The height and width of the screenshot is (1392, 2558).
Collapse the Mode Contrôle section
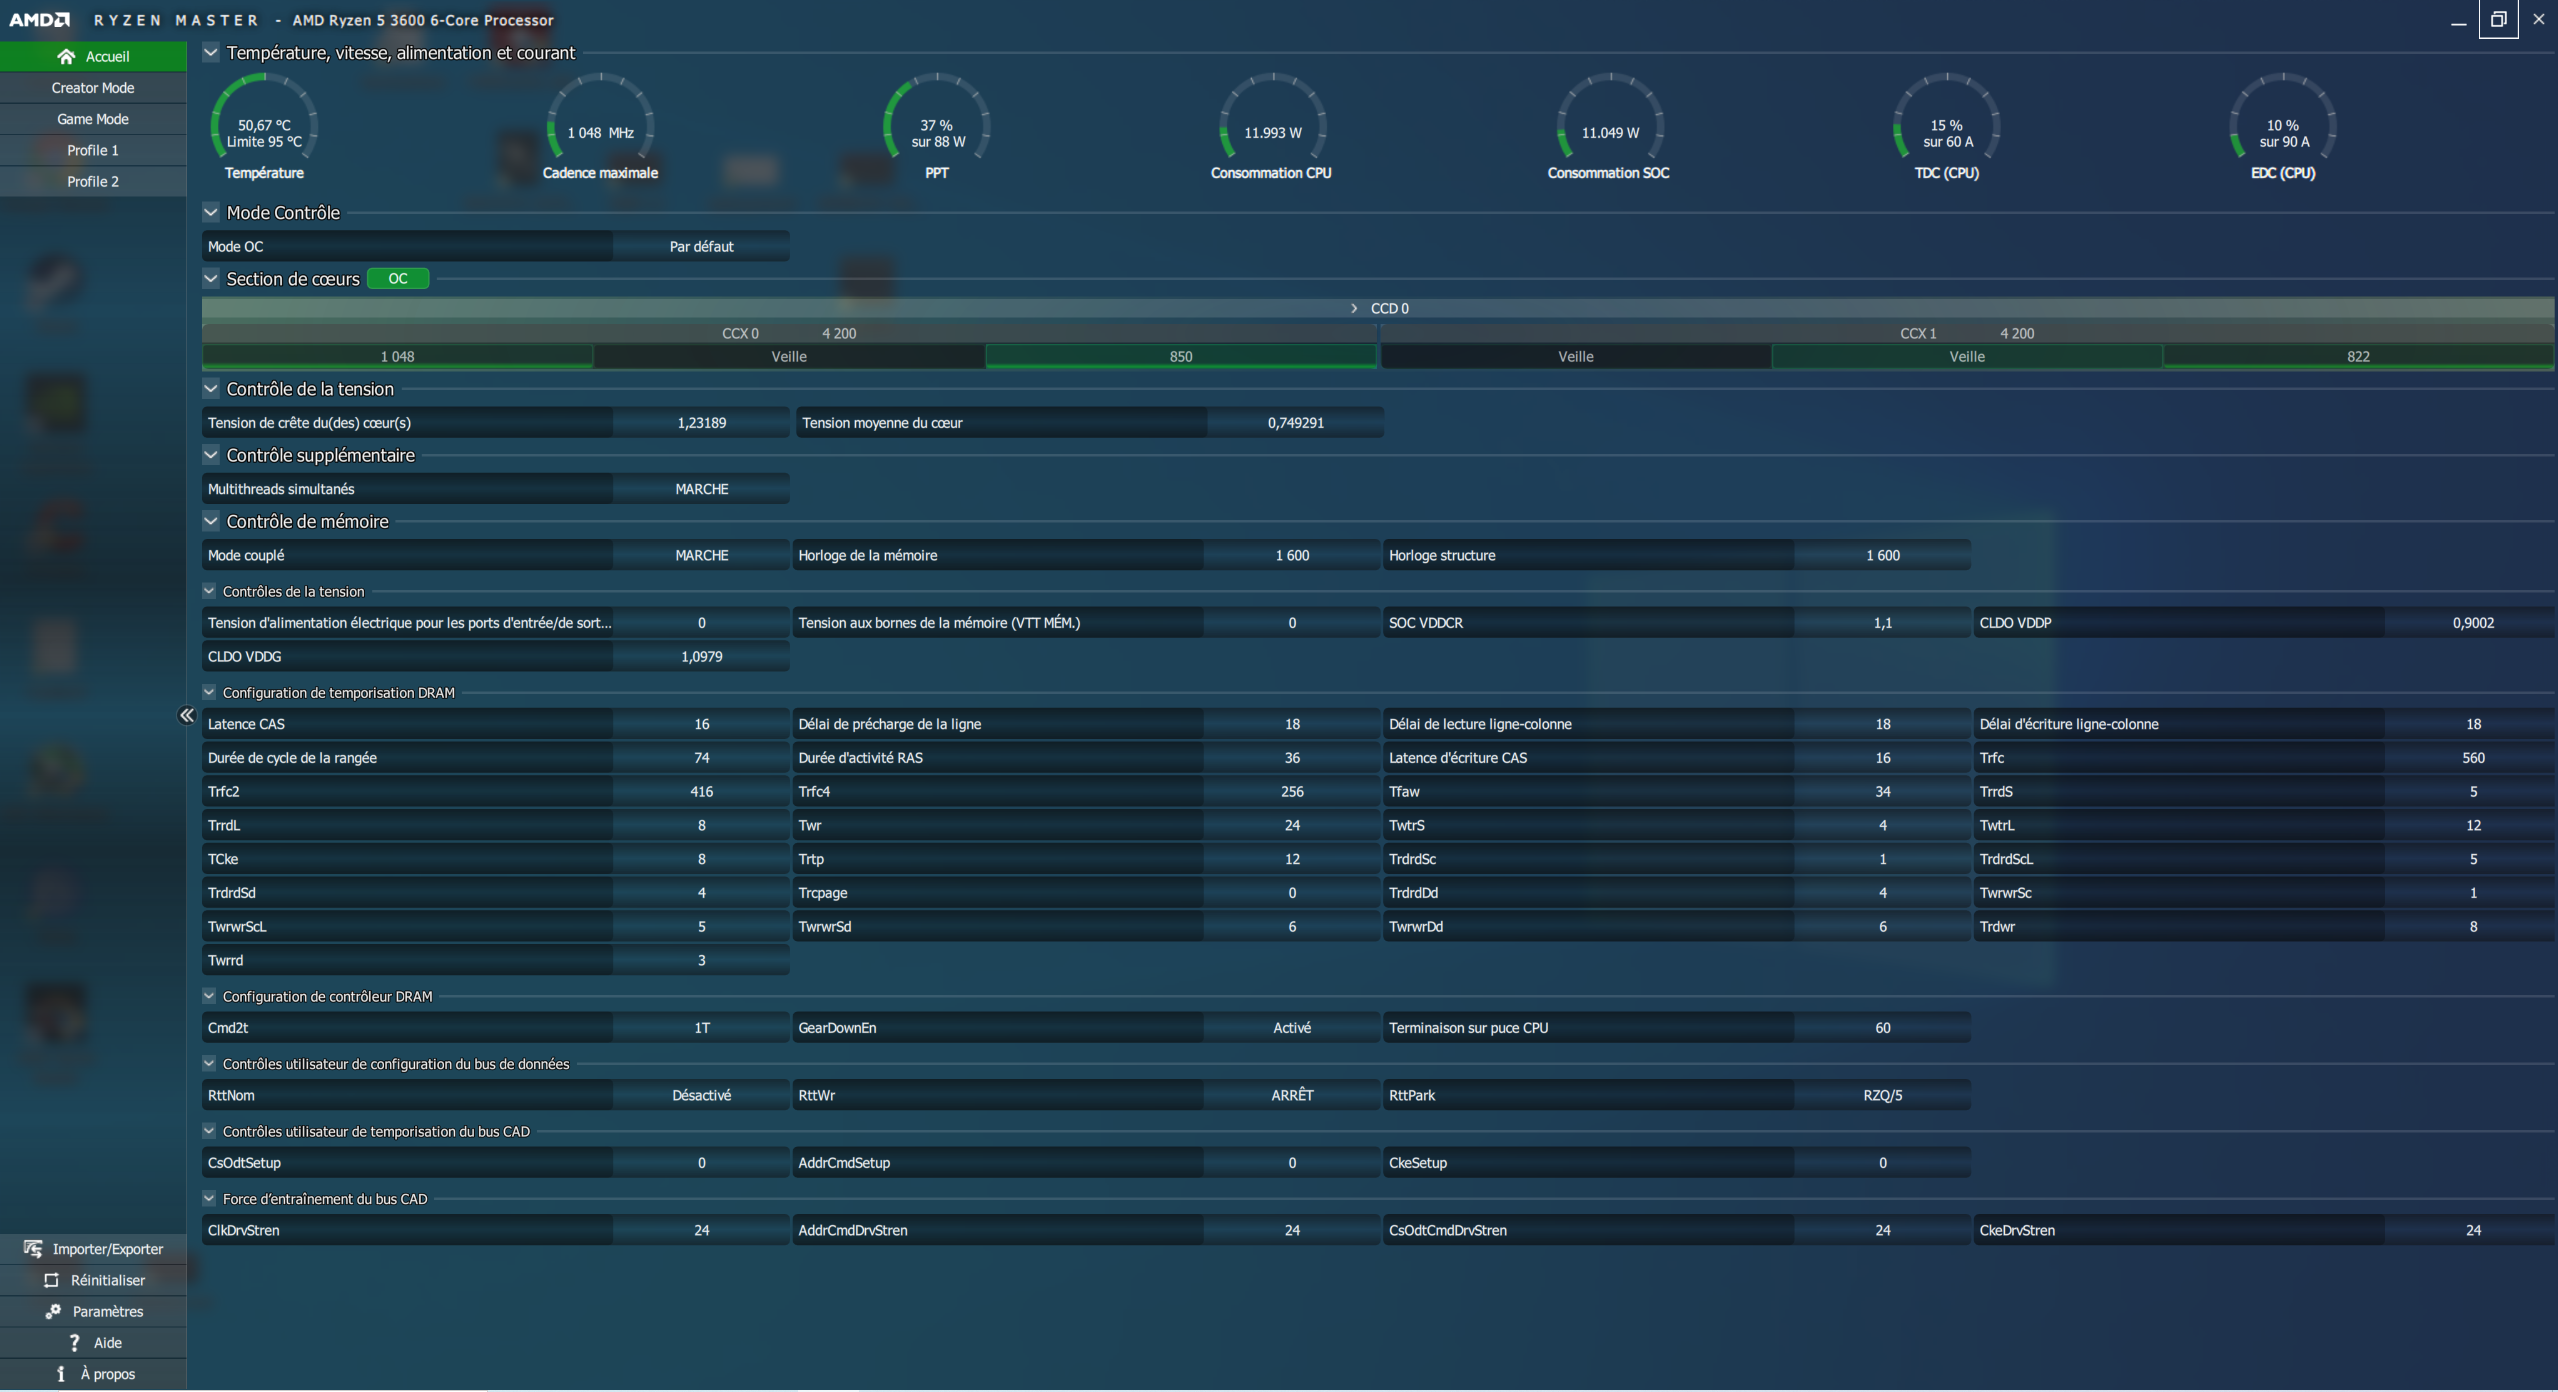click(x=211, y=212)
